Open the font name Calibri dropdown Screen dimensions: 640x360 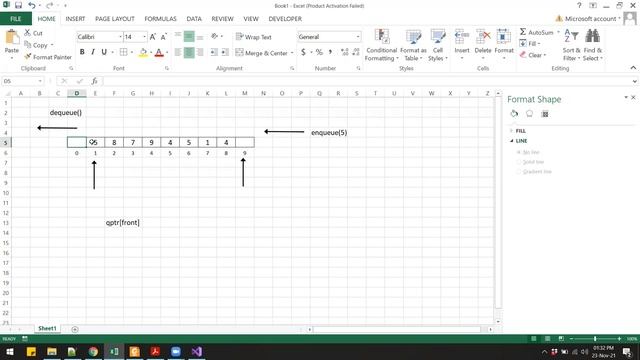click(120, 37)
